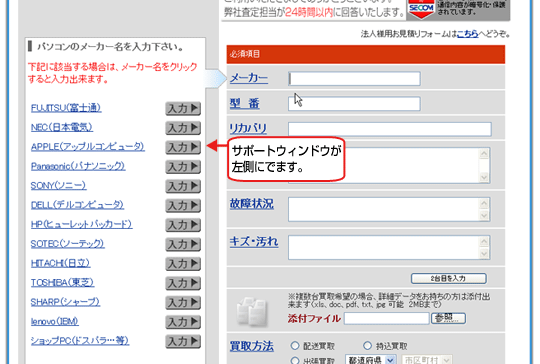Click the 入力 button beside TOSHIBA
This screenshot has width=540, height=364.
click(x=183, y=283)
